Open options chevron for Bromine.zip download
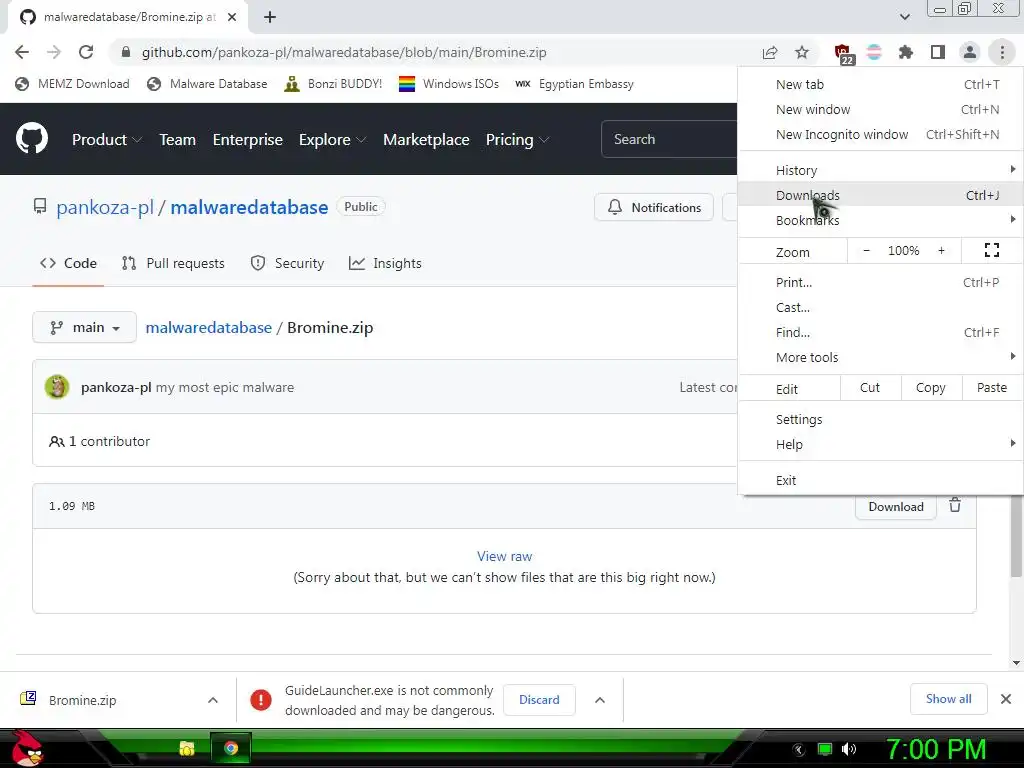 (x=213, y=700)
